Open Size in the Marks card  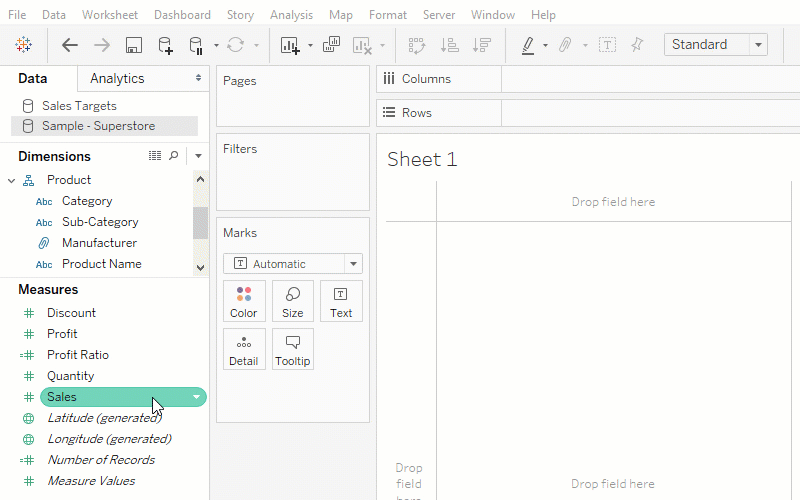pyautogui.click(x=293, y=301)
